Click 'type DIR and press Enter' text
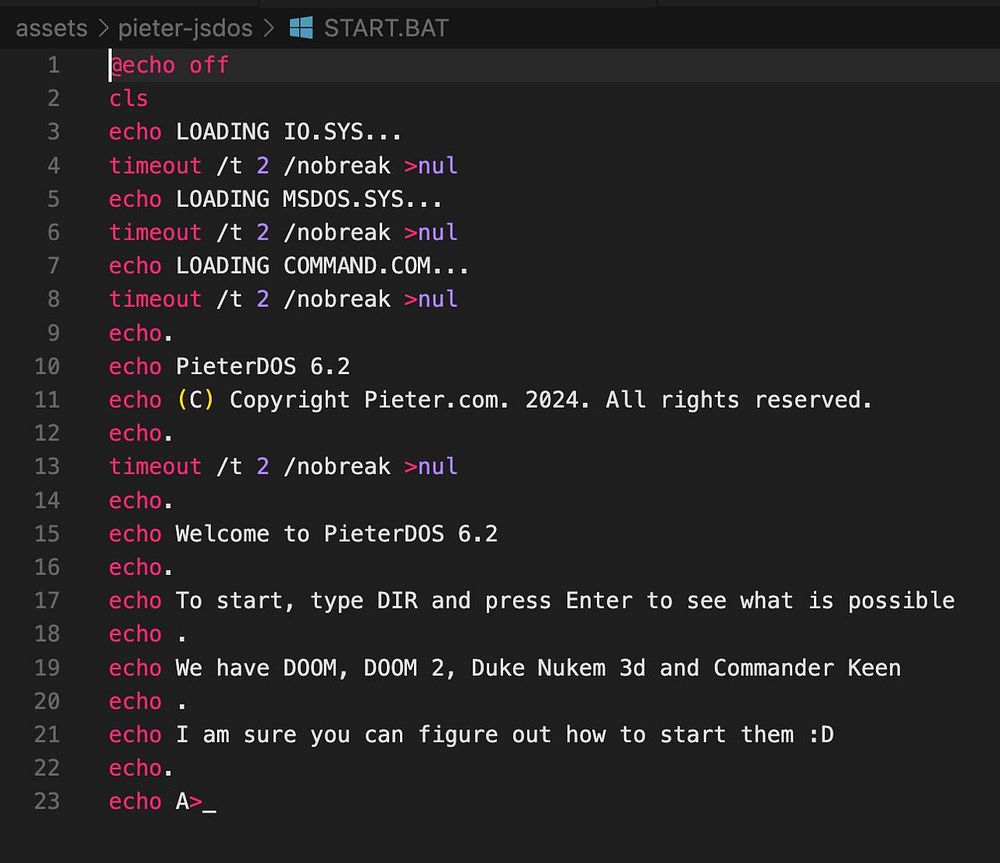This screenshot has height=863, width=1000. [x=471, y=600]
